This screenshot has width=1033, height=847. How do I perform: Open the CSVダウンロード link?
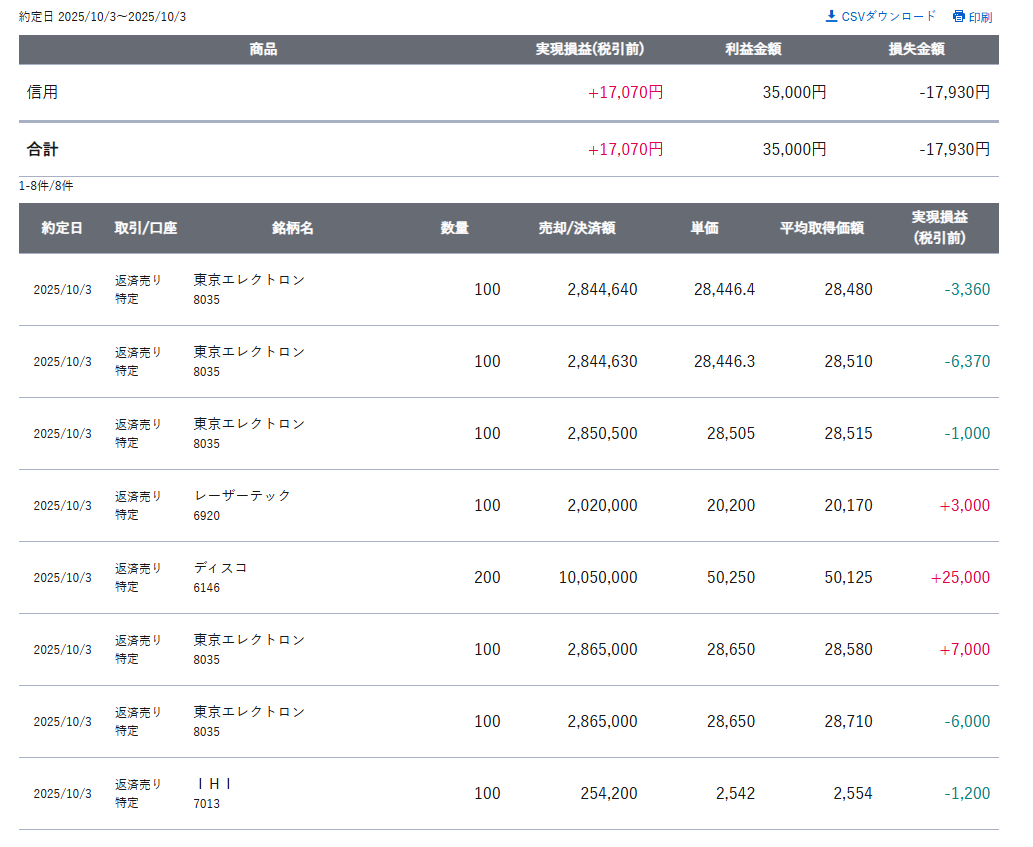889,16
